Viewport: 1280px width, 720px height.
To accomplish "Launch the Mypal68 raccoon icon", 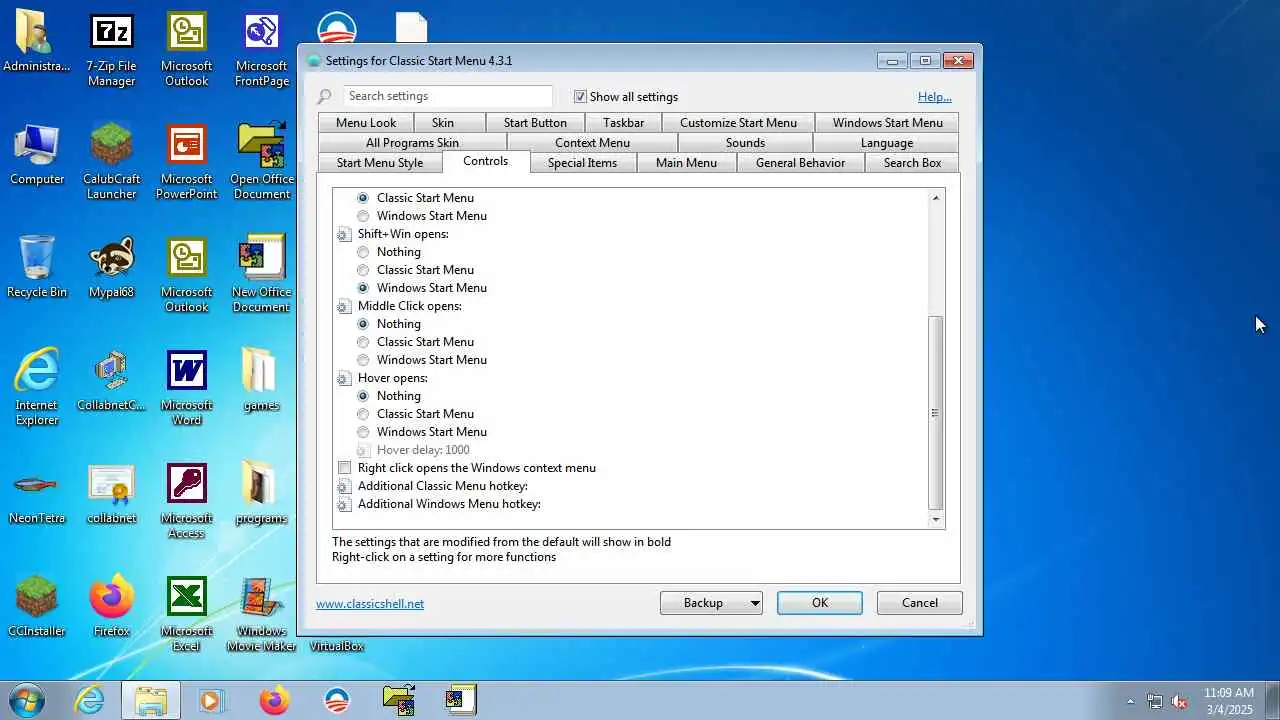I will 111,268.
